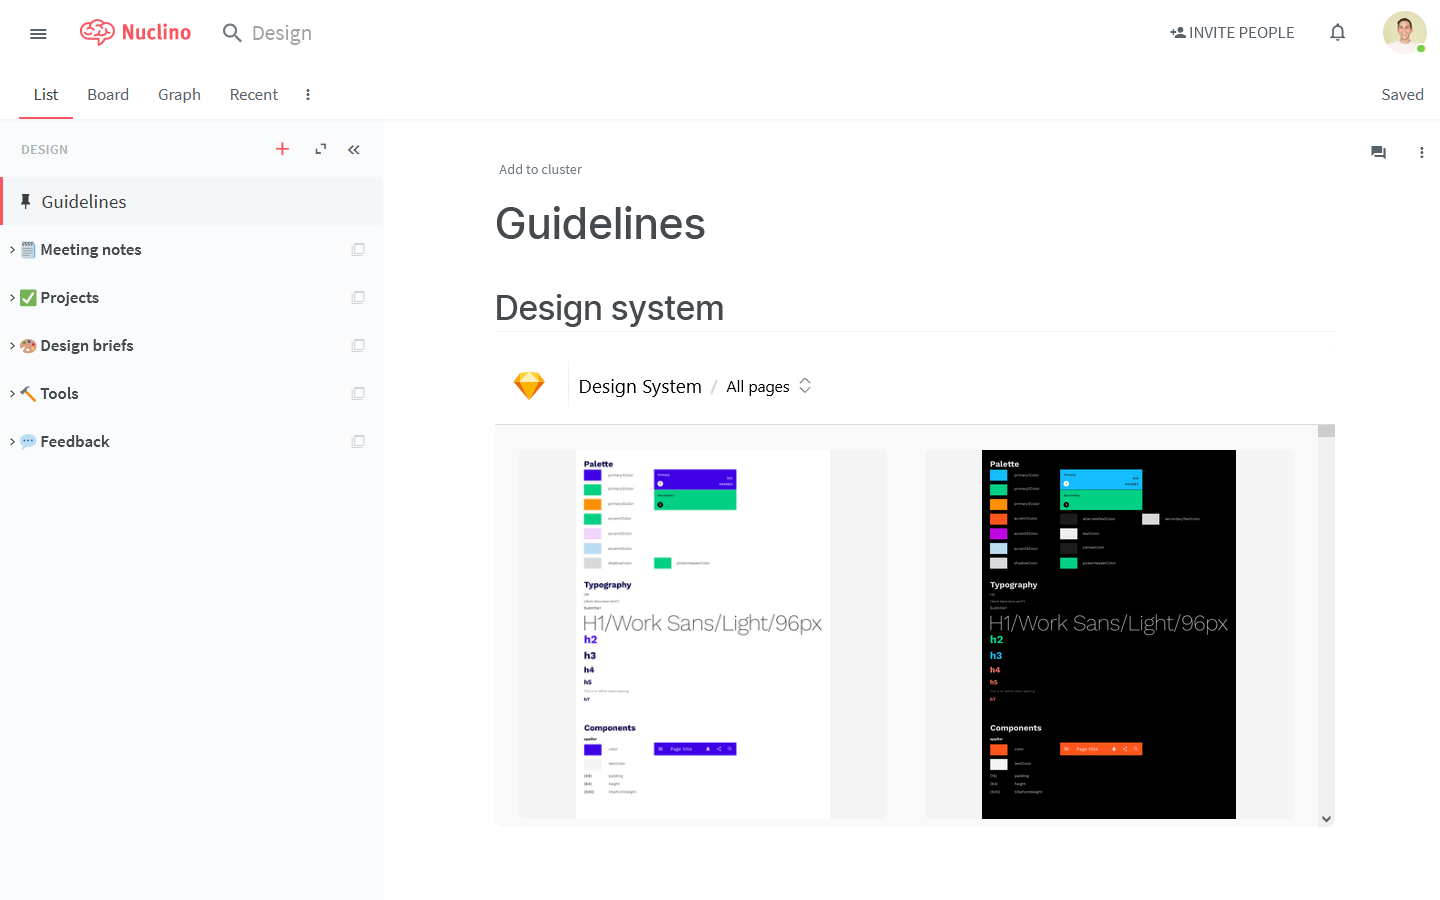Expand the Tools cluster

12,394
